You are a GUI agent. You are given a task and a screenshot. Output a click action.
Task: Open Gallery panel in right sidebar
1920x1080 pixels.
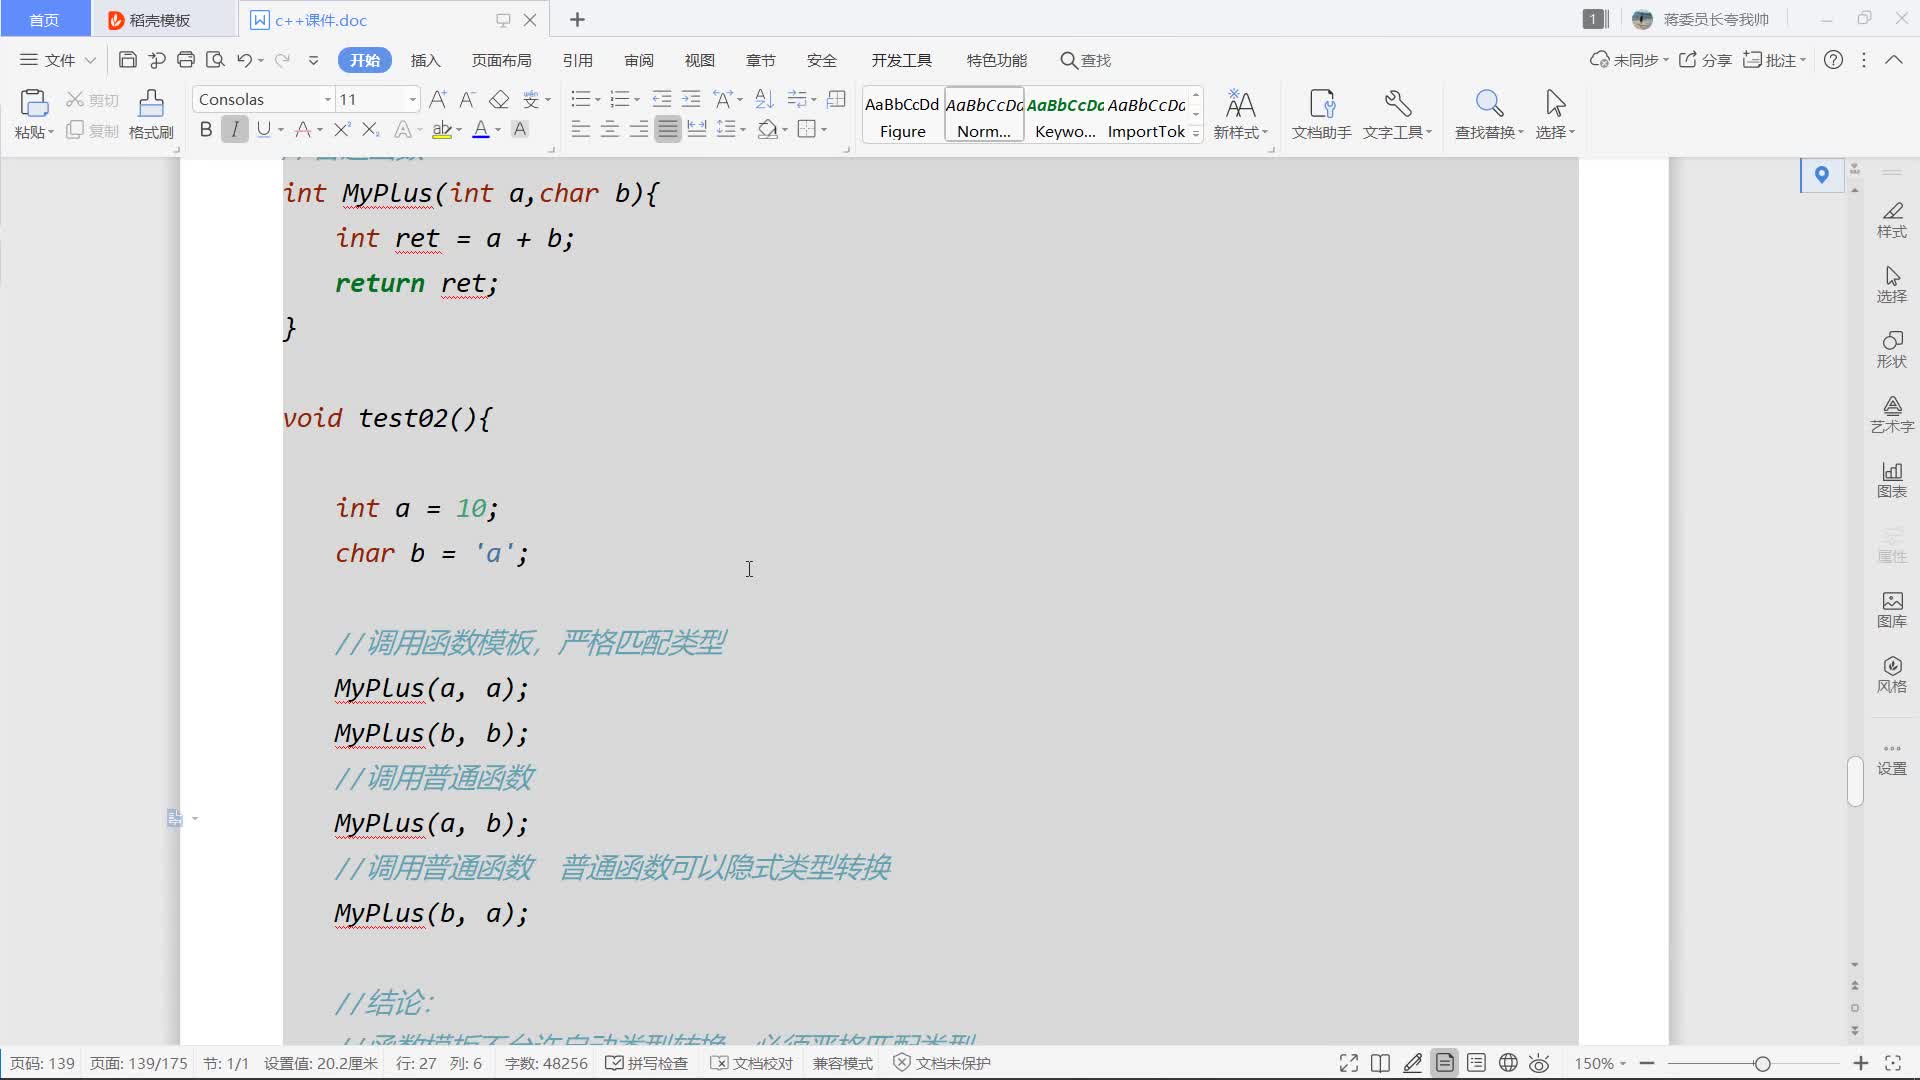(1891, 610)
